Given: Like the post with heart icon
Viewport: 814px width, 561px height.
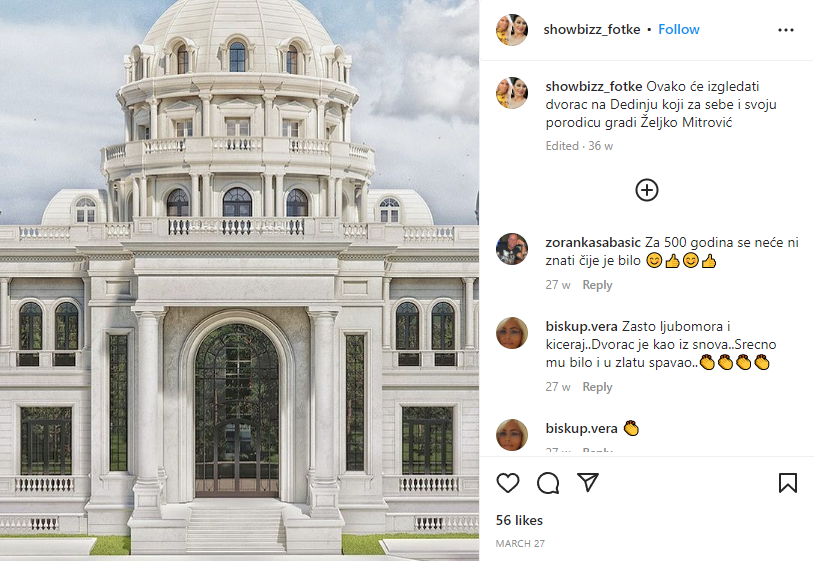Looking at the screenshot, I should [508, 483].
